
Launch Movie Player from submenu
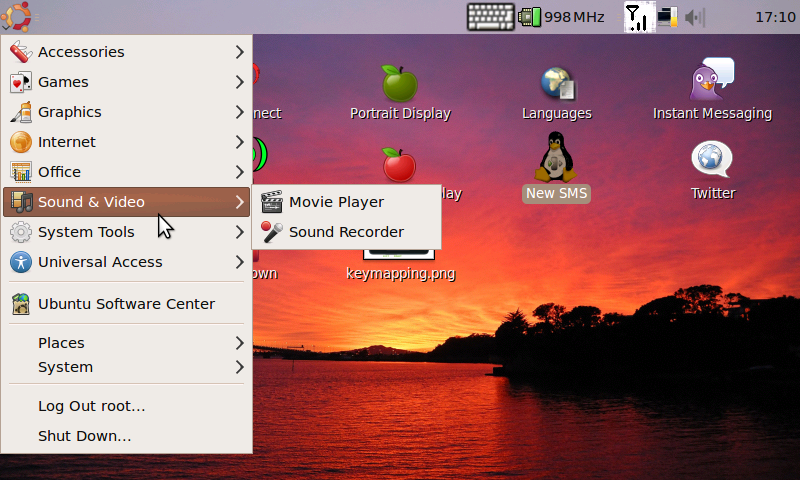click(336, 202)
